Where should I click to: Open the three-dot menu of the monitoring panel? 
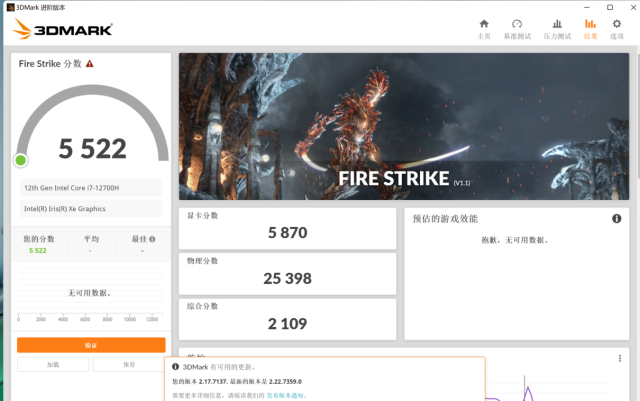pyautogui.click(x=620, y=358)
